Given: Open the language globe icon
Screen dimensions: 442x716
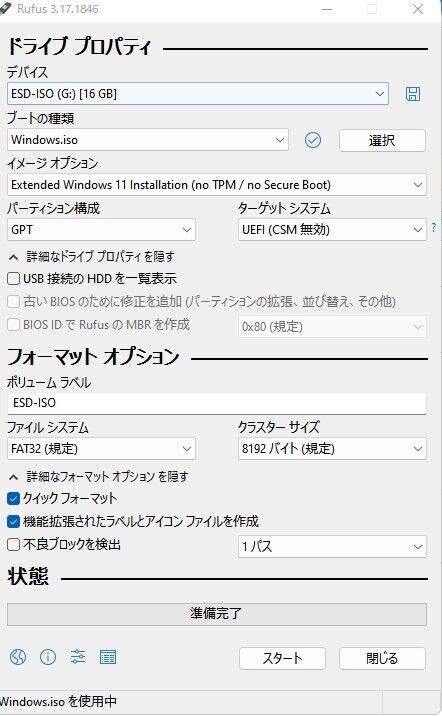Looking at the screenshot, I should pyautogui.click(x=18, y=658).
